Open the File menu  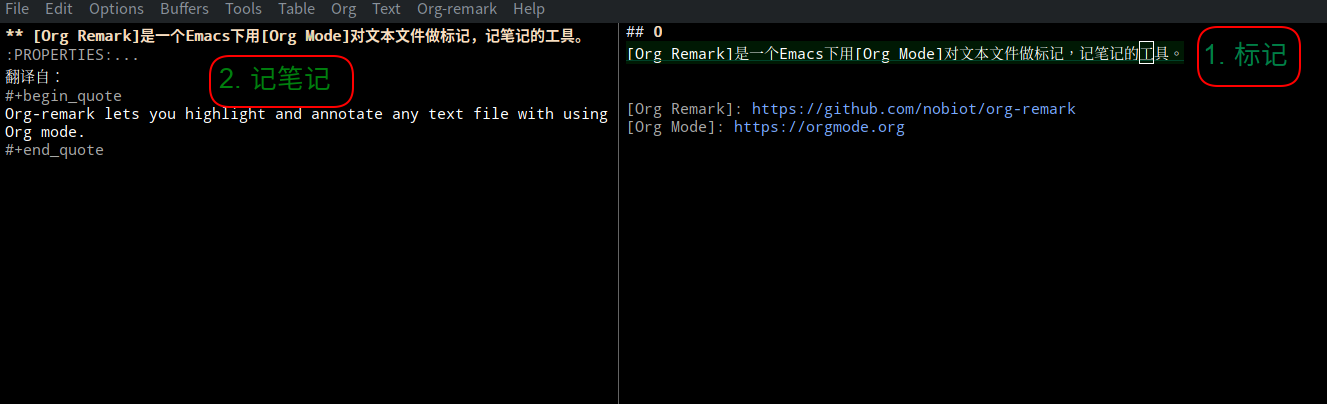(x=17, y=9)
